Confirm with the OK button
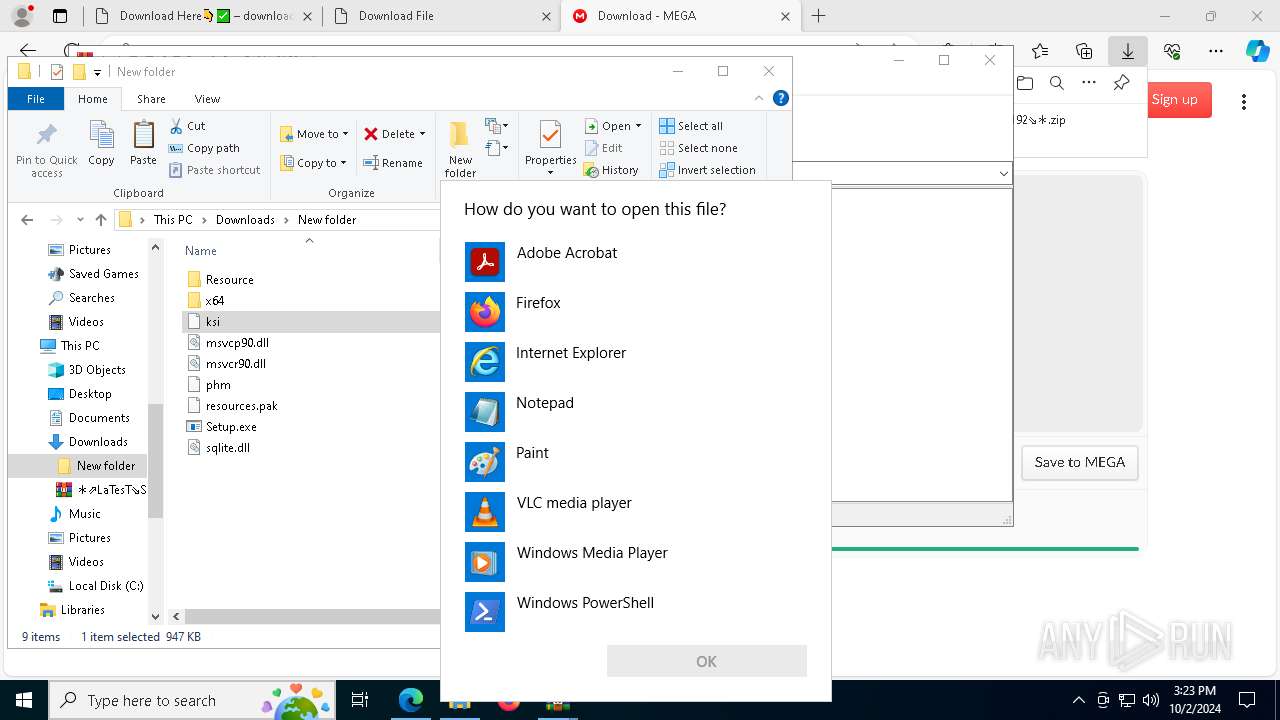Image resolution: width=1280 pixels, height=720 pixels. (706, 661)
